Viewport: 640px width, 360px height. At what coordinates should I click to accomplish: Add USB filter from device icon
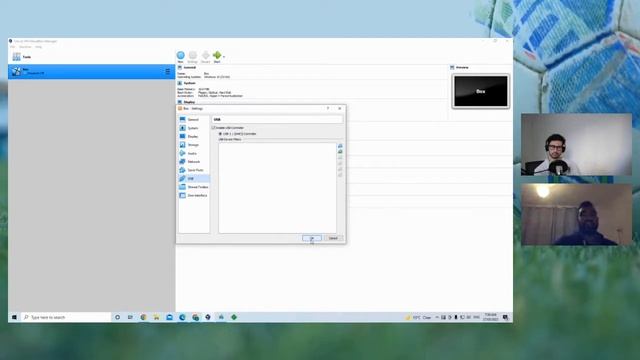340,151
